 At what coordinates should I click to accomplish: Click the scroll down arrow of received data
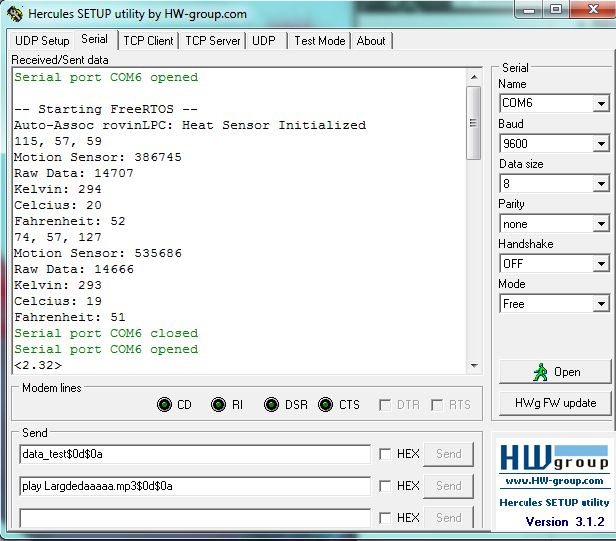[x=474, y=366]
